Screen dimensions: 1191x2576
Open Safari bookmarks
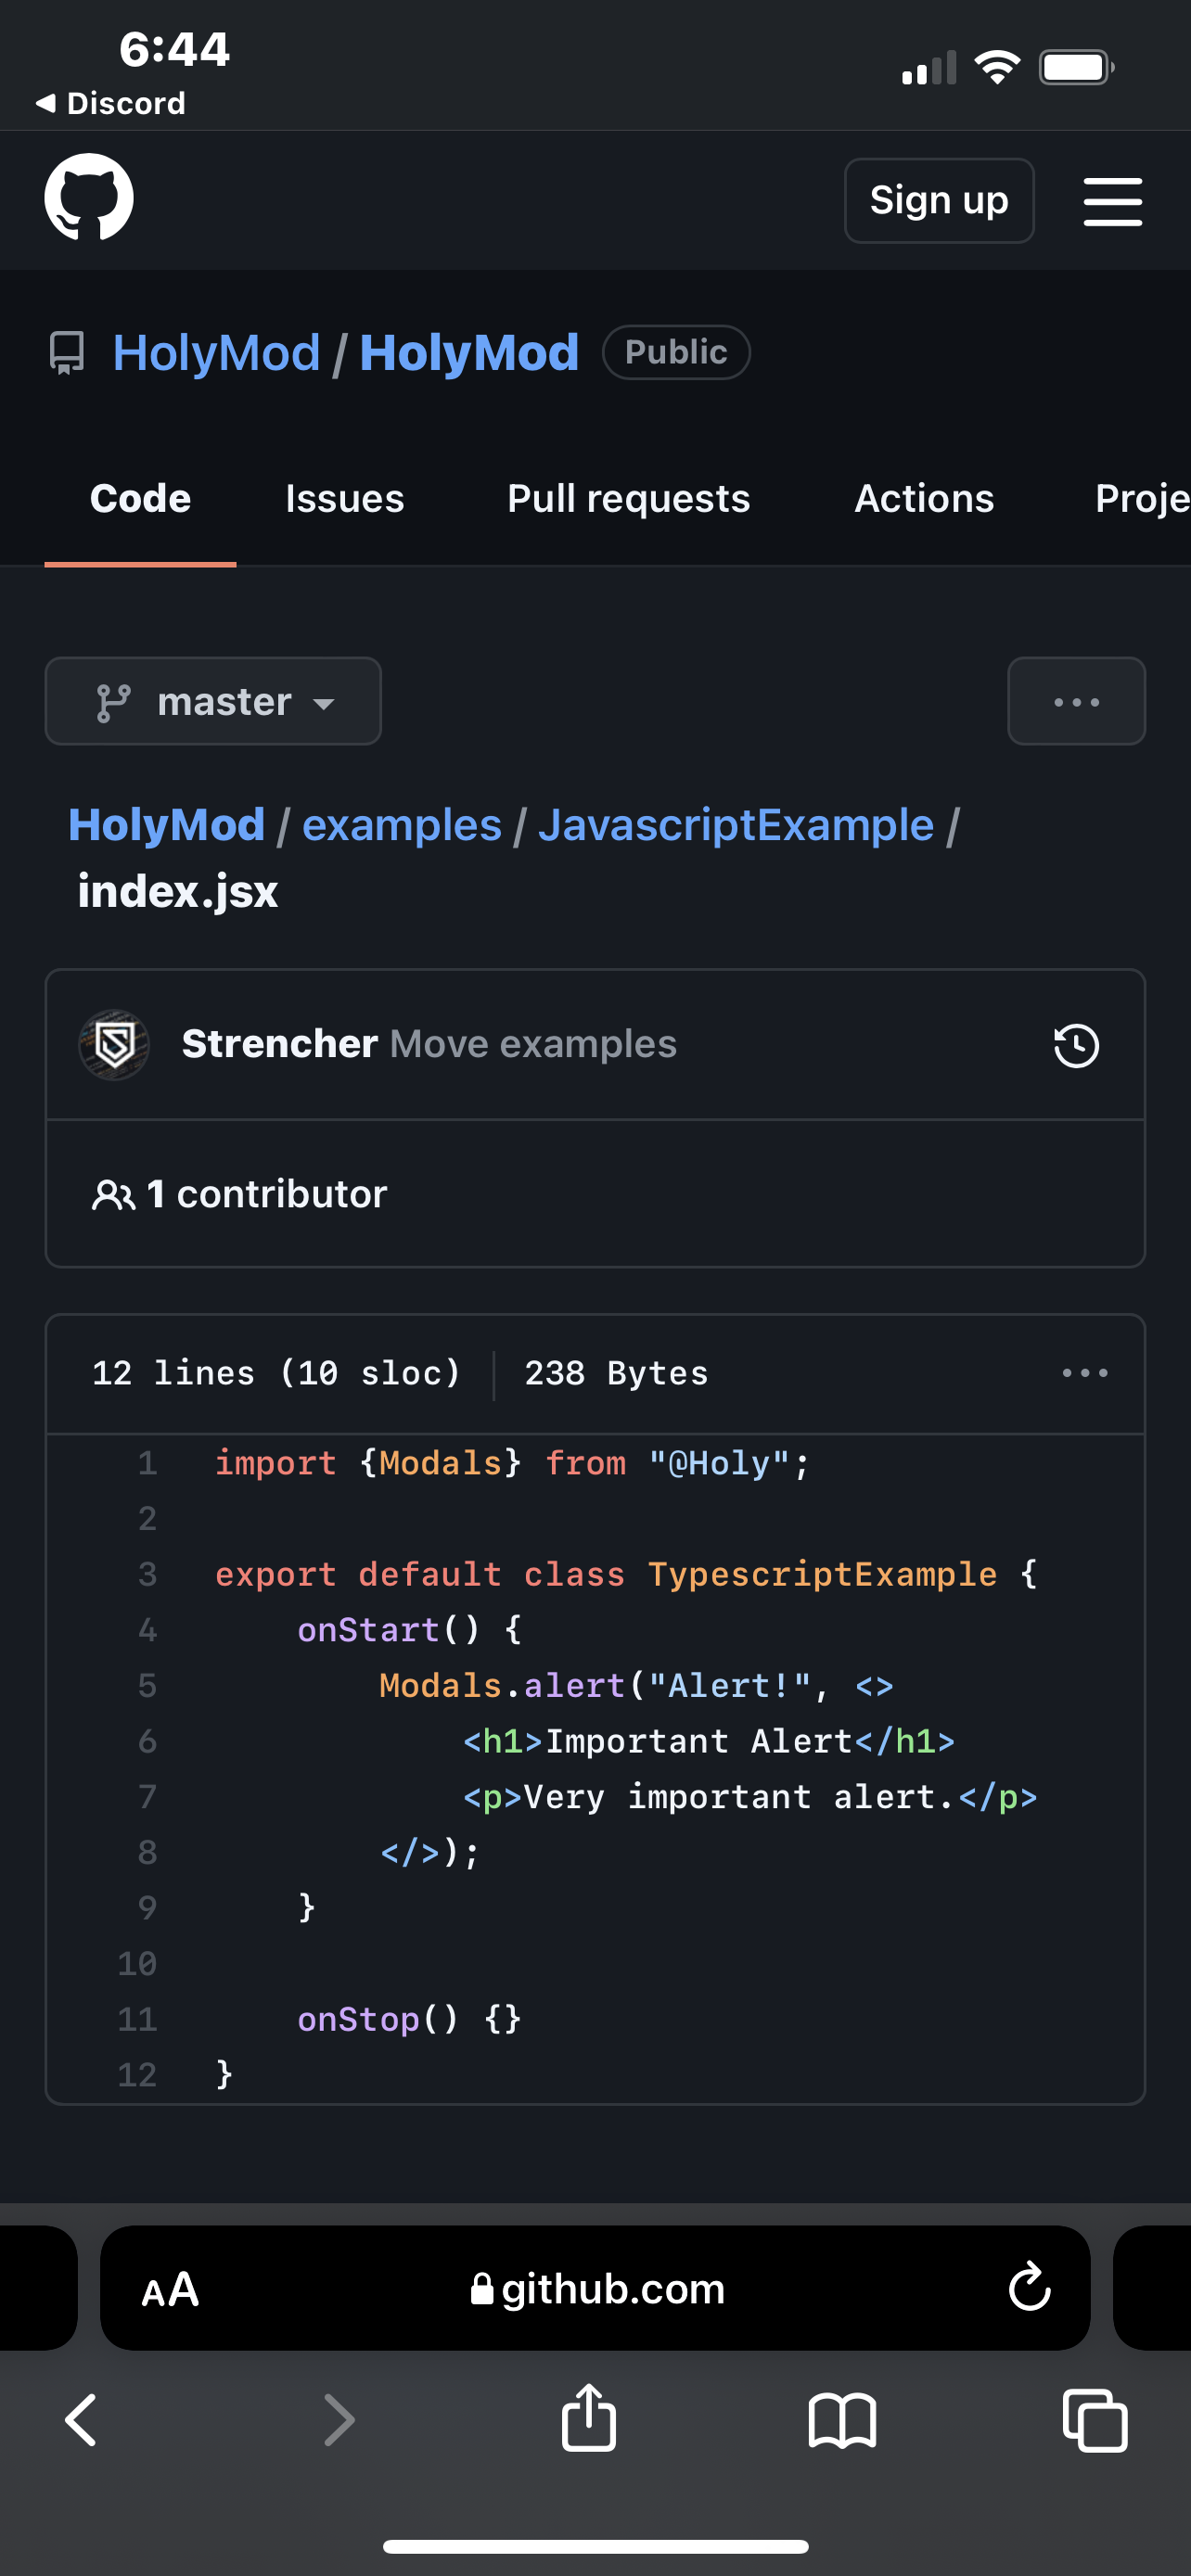[x=842, y=2420]
